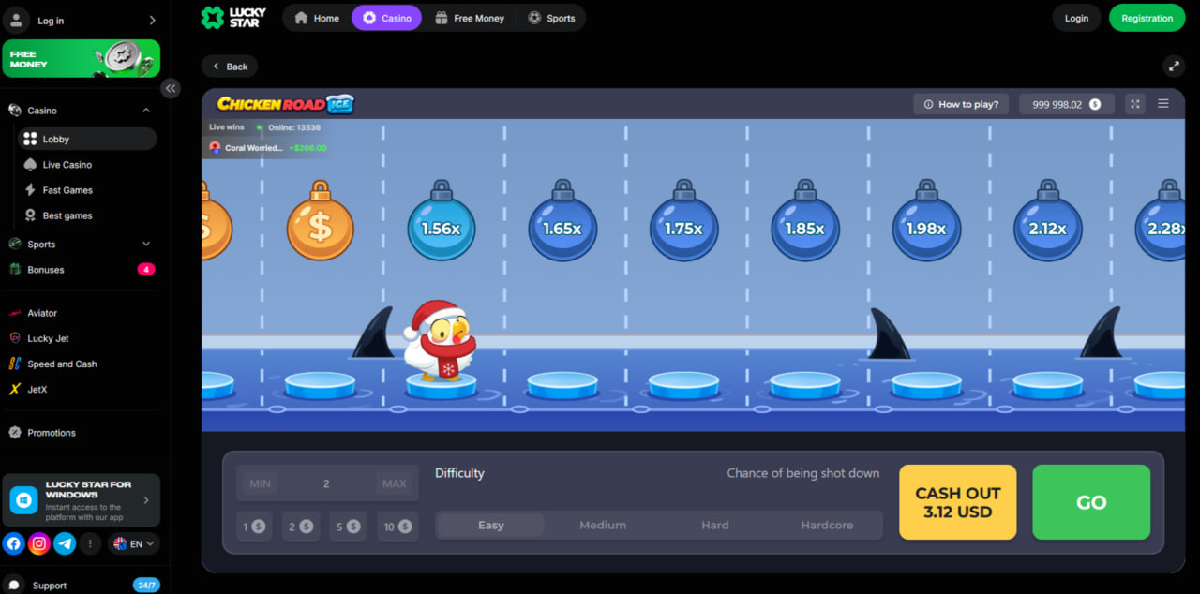The width and height of the screenshot is (1200, 594).
Task: Click the bet amount input field
Action: coord(327,483)
